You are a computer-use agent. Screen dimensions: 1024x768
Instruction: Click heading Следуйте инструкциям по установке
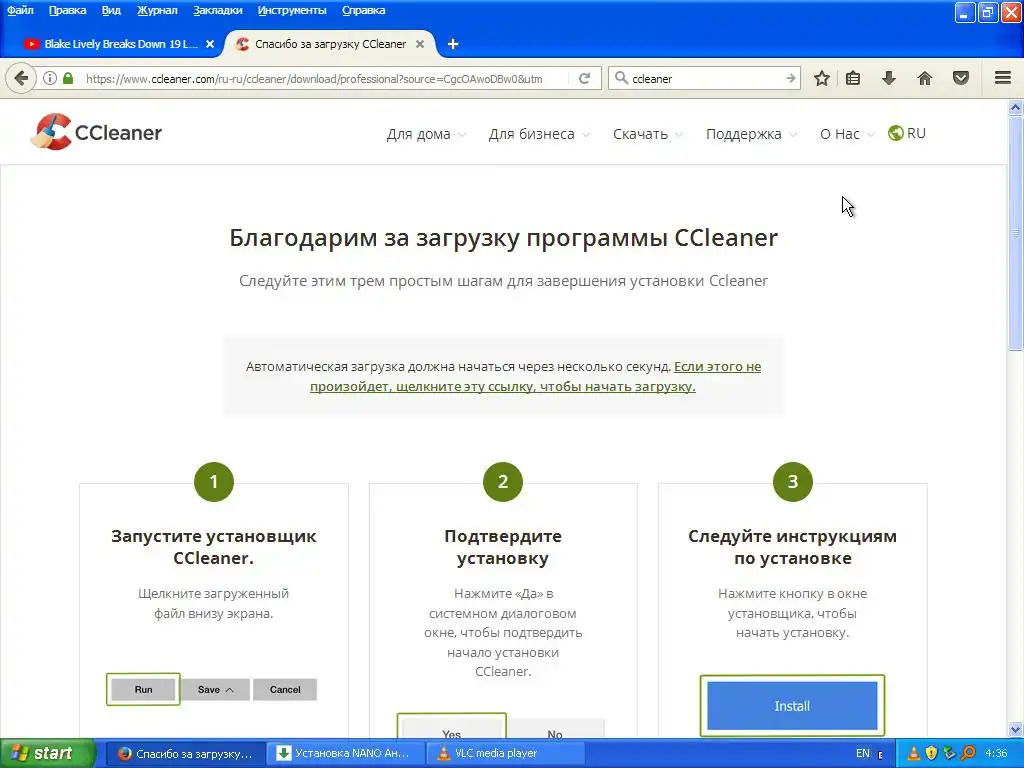point(792,547)
